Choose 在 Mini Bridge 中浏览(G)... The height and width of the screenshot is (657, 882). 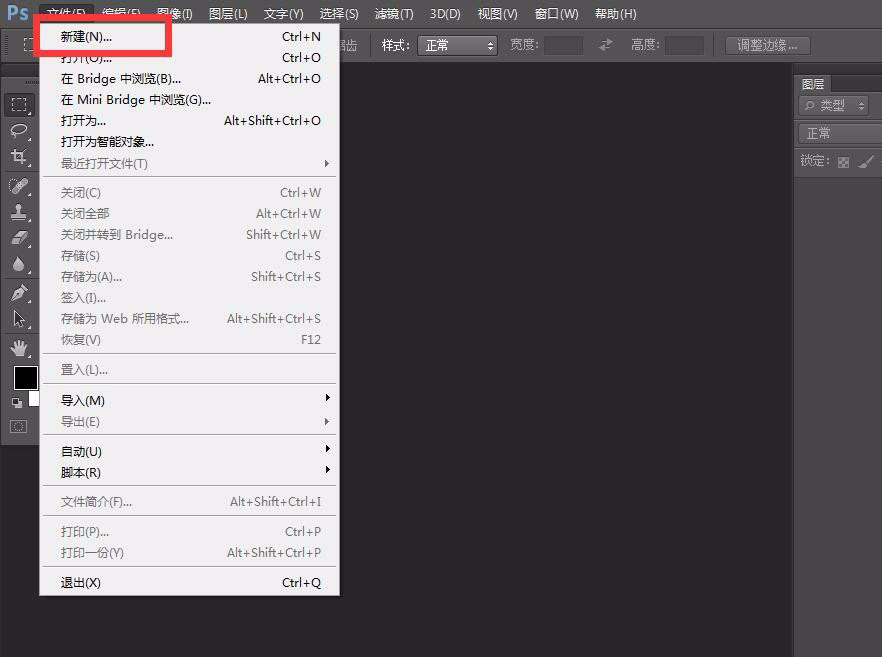(189, 100)
